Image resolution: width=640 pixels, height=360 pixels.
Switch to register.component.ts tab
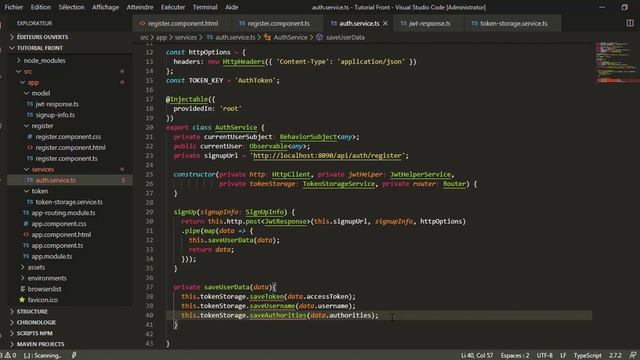point(278,23)
